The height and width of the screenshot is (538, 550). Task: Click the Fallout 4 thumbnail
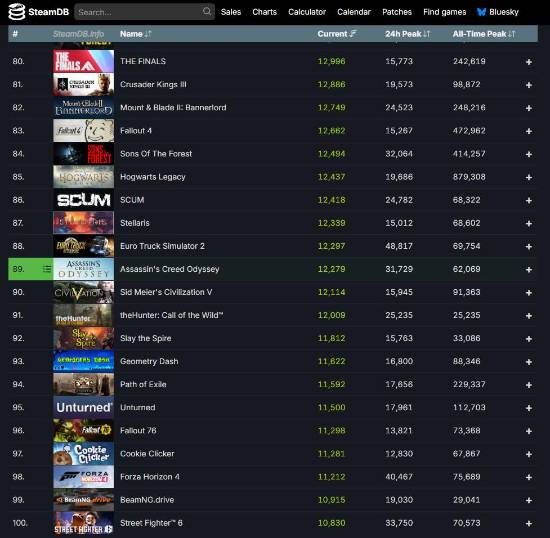point(83,131)
